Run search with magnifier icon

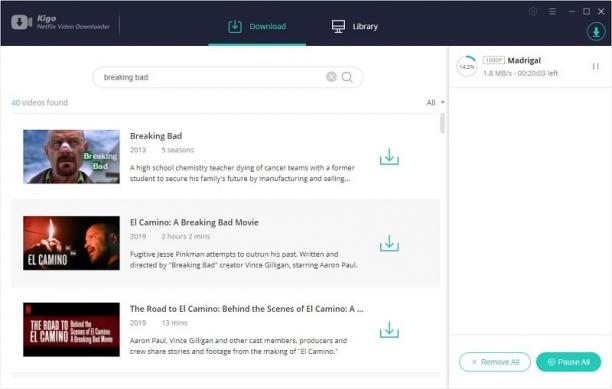pyautogui.click(x=347, y=77)
